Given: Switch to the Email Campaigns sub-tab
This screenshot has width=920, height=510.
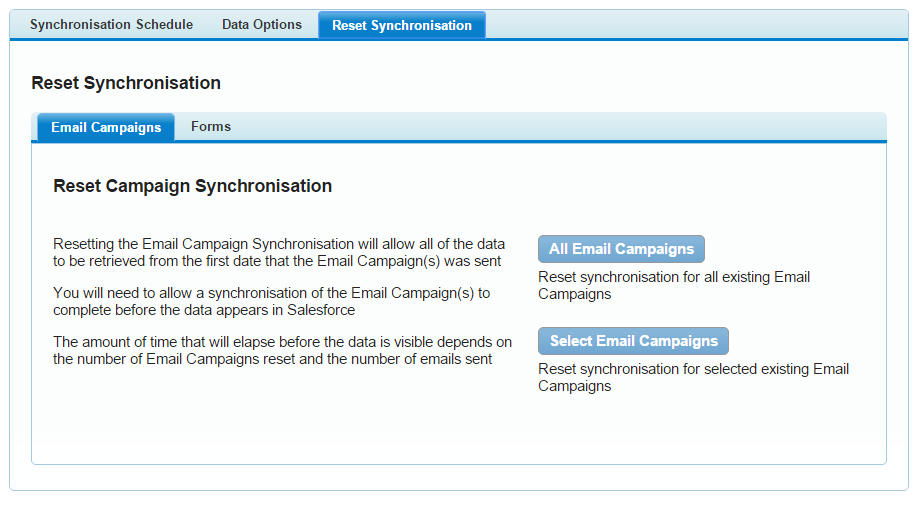Looking at the screenshot, I should coord(106,127).
